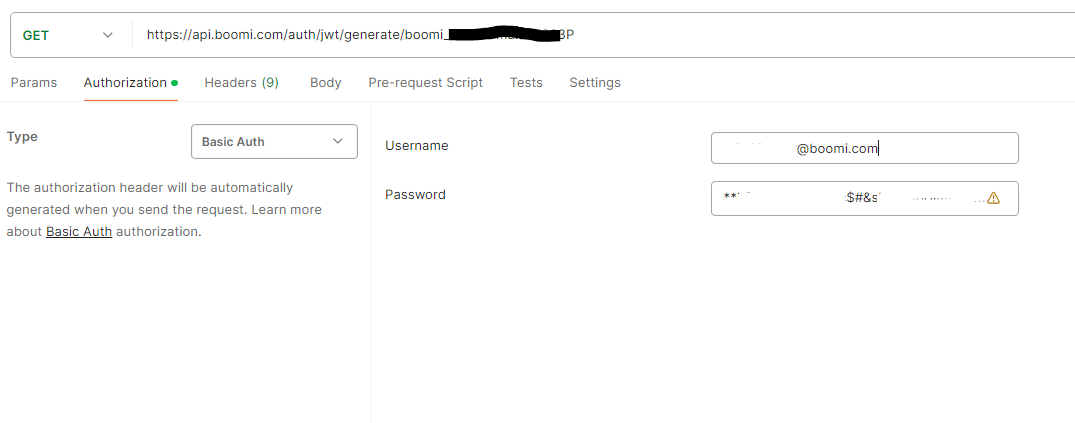Image resolution: width=1075 pixels, height=423 pixels.
Task: Click the warning icon in Password field
Action: [x=993, y=198]
